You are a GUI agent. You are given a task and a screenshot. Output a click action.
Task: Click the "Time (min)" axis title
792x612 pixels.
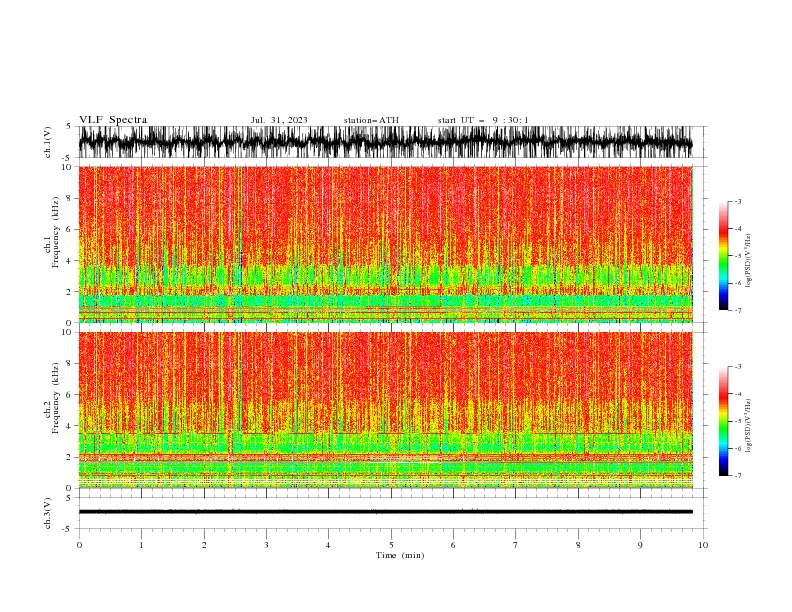pyautogui.click(x=400, y=555)
